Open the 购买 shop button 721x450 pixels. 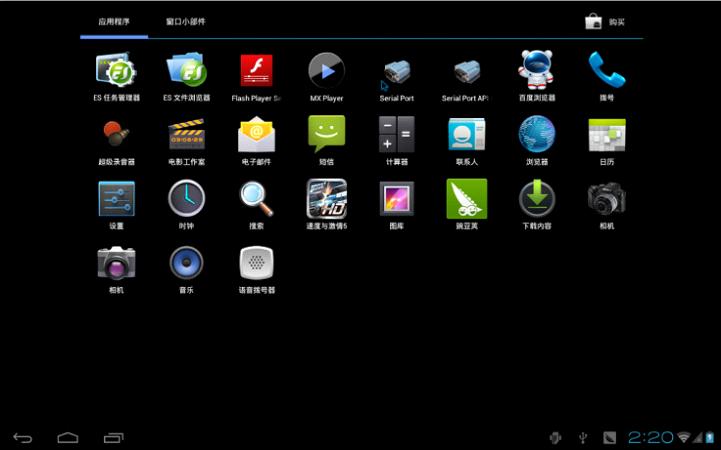pos(605,22)
